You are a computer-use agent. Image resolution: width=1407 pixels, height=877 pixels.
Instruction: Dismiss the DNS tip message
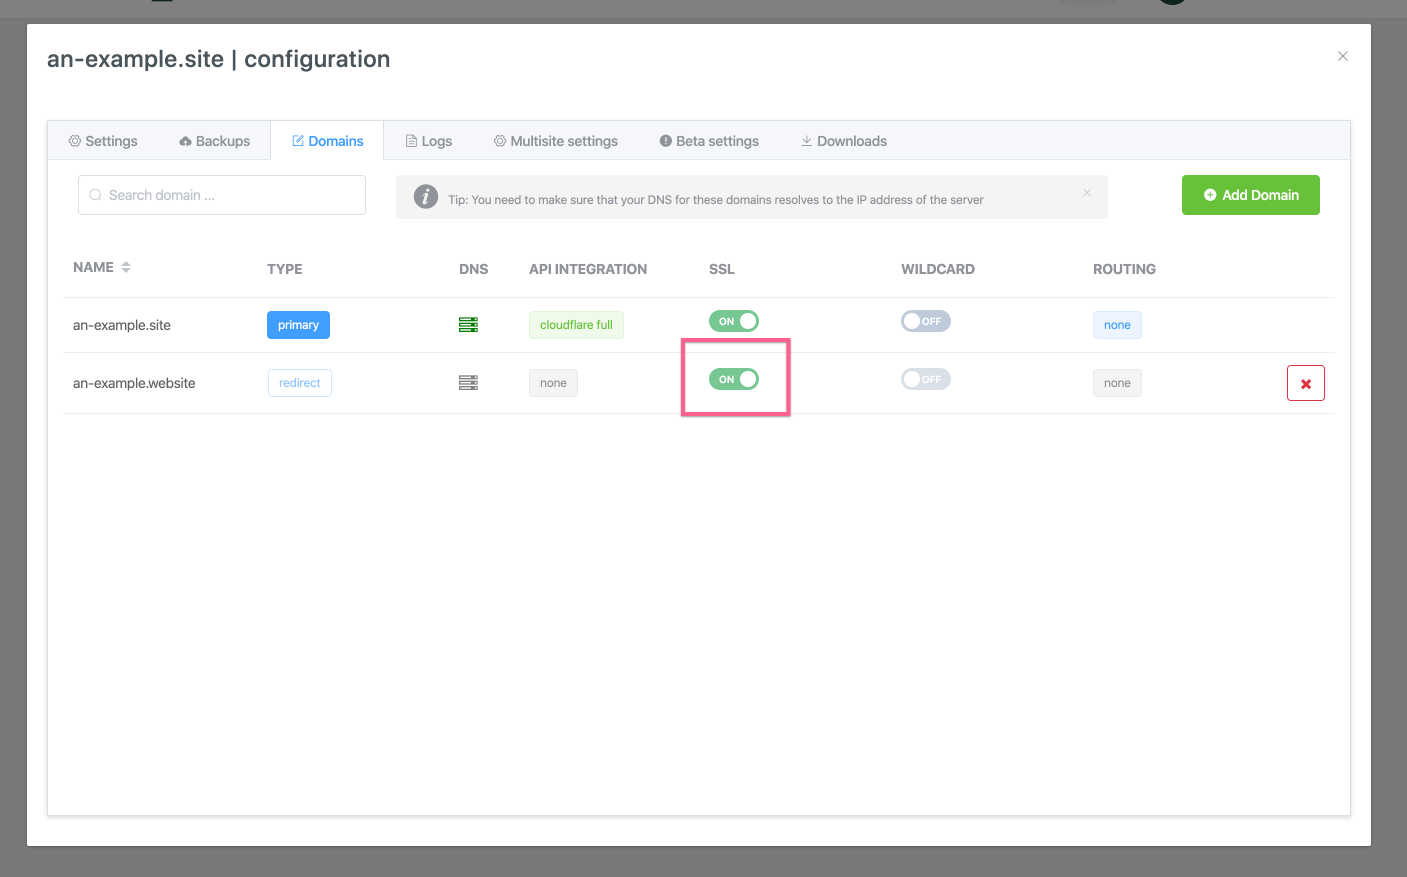coord(1087,192)
